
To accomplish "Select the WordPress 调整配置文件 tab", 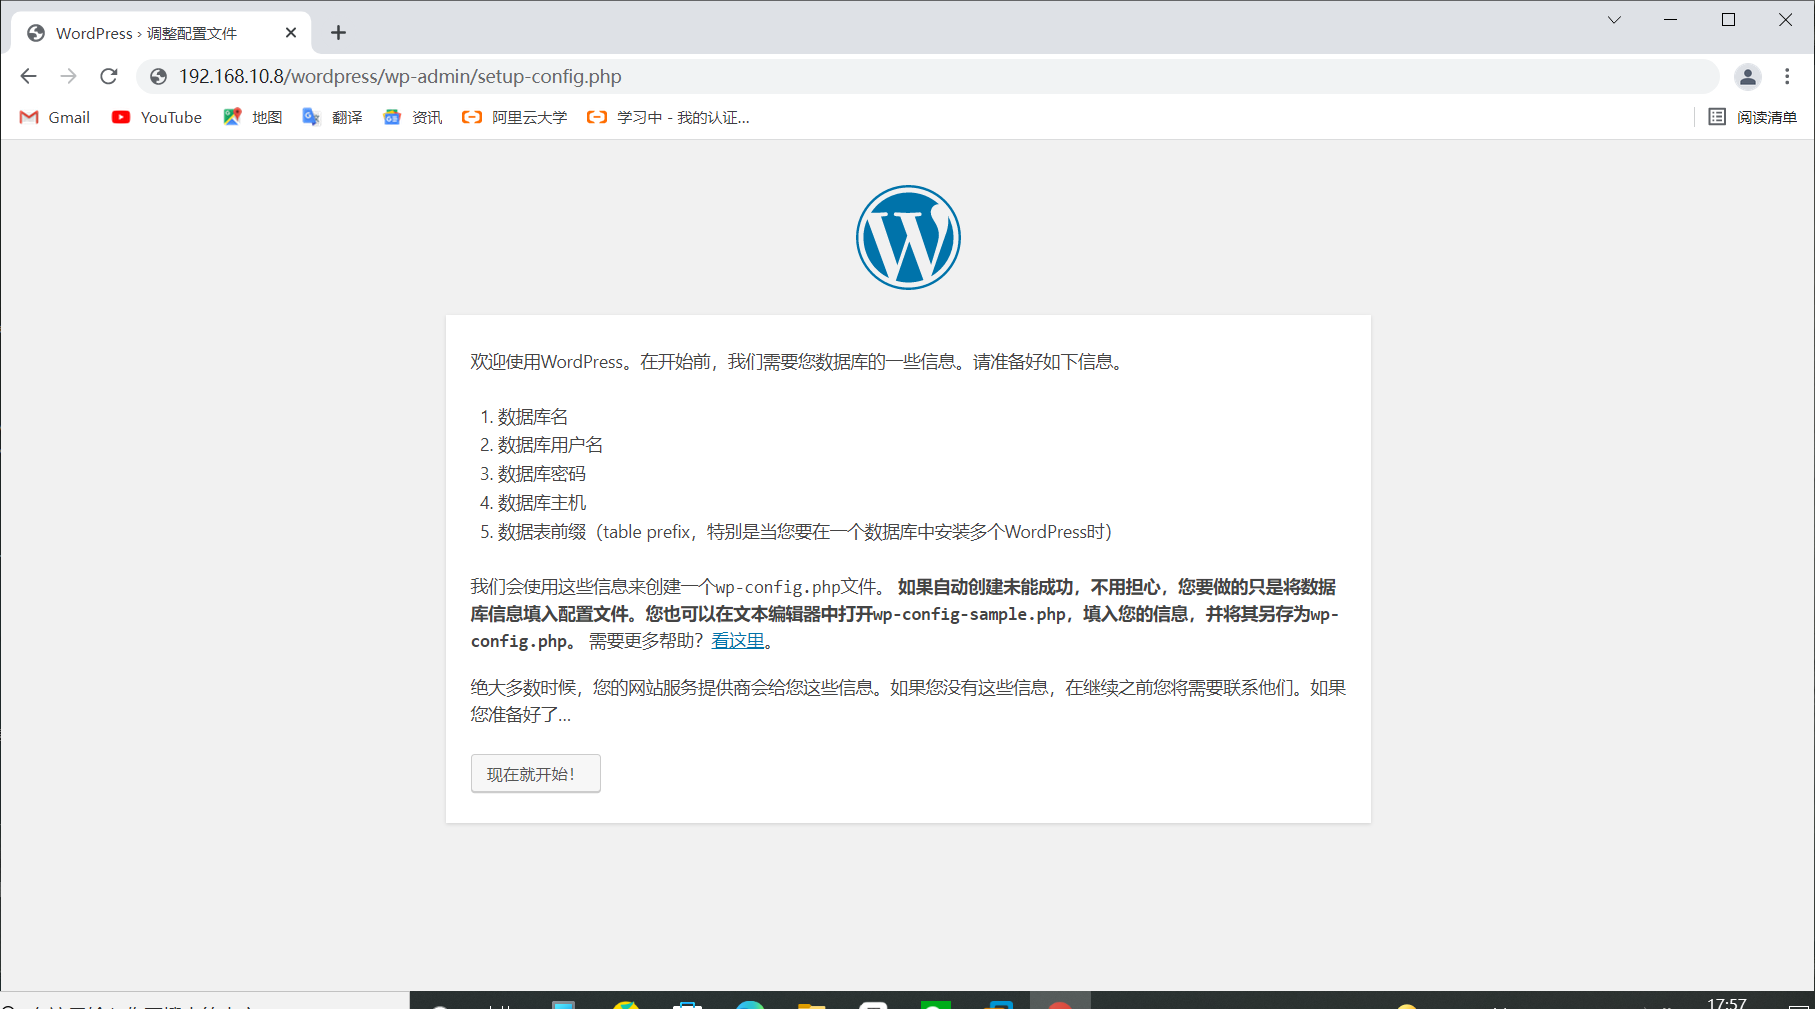I will 161,33.
